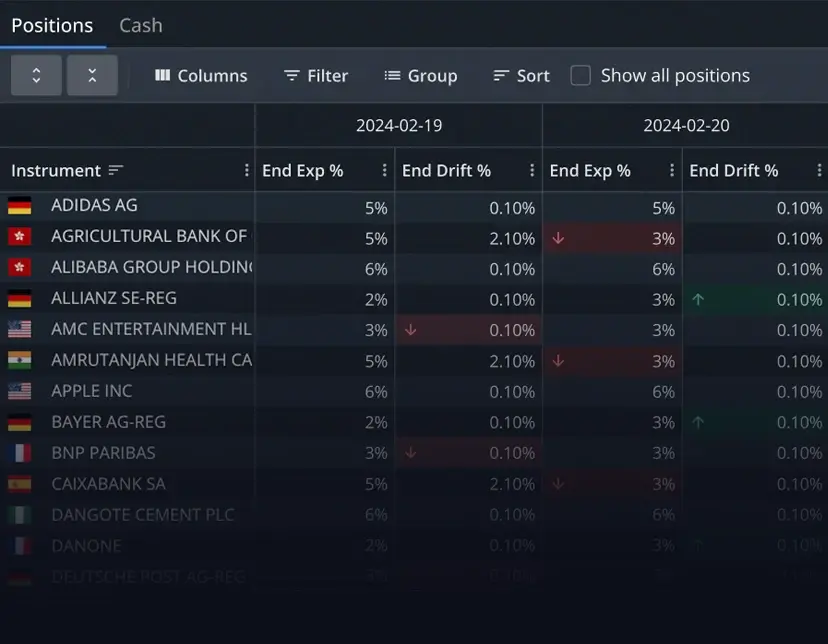Click the Hong Kong flag beside ALIBABA GROUP
The width and height of the screenshot is (828, 644).
click(x=19, y=268)
